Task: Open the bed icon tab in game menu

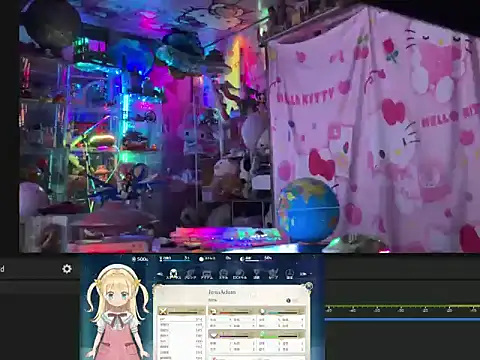Action: point(206,274)
